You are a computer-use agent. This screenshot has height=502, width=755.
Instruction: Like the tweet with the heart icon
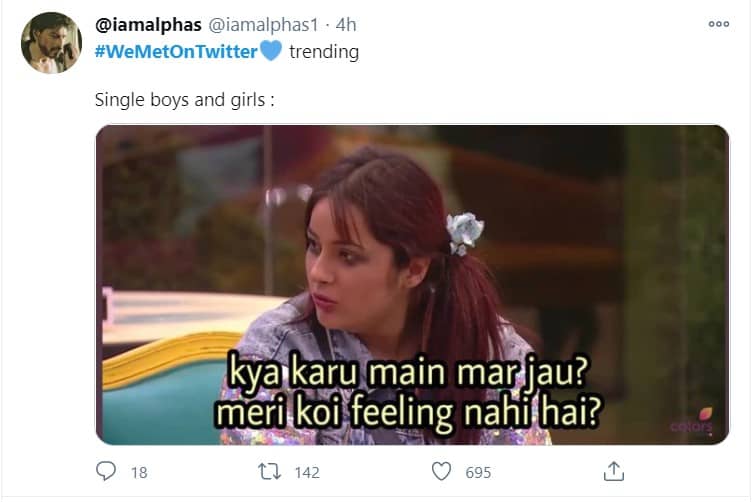(x=441, y=471)
